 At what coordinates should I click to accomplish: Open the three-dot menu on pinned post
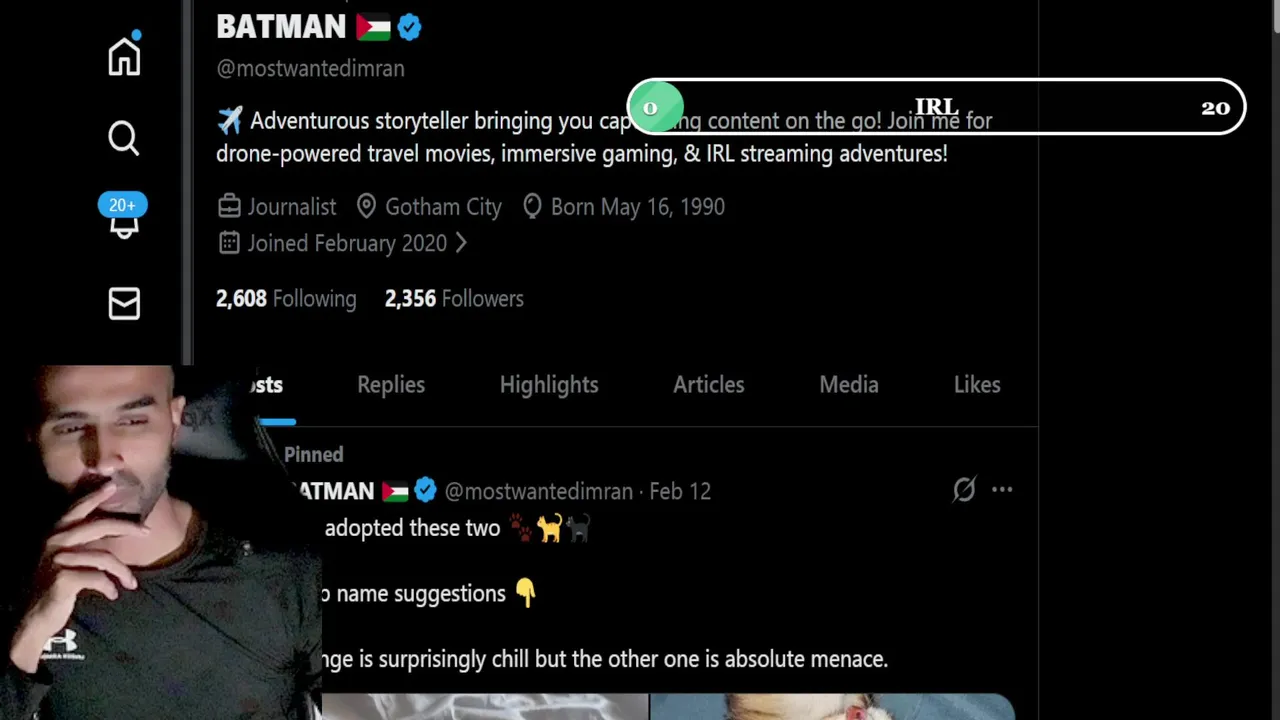[1002, 490]
